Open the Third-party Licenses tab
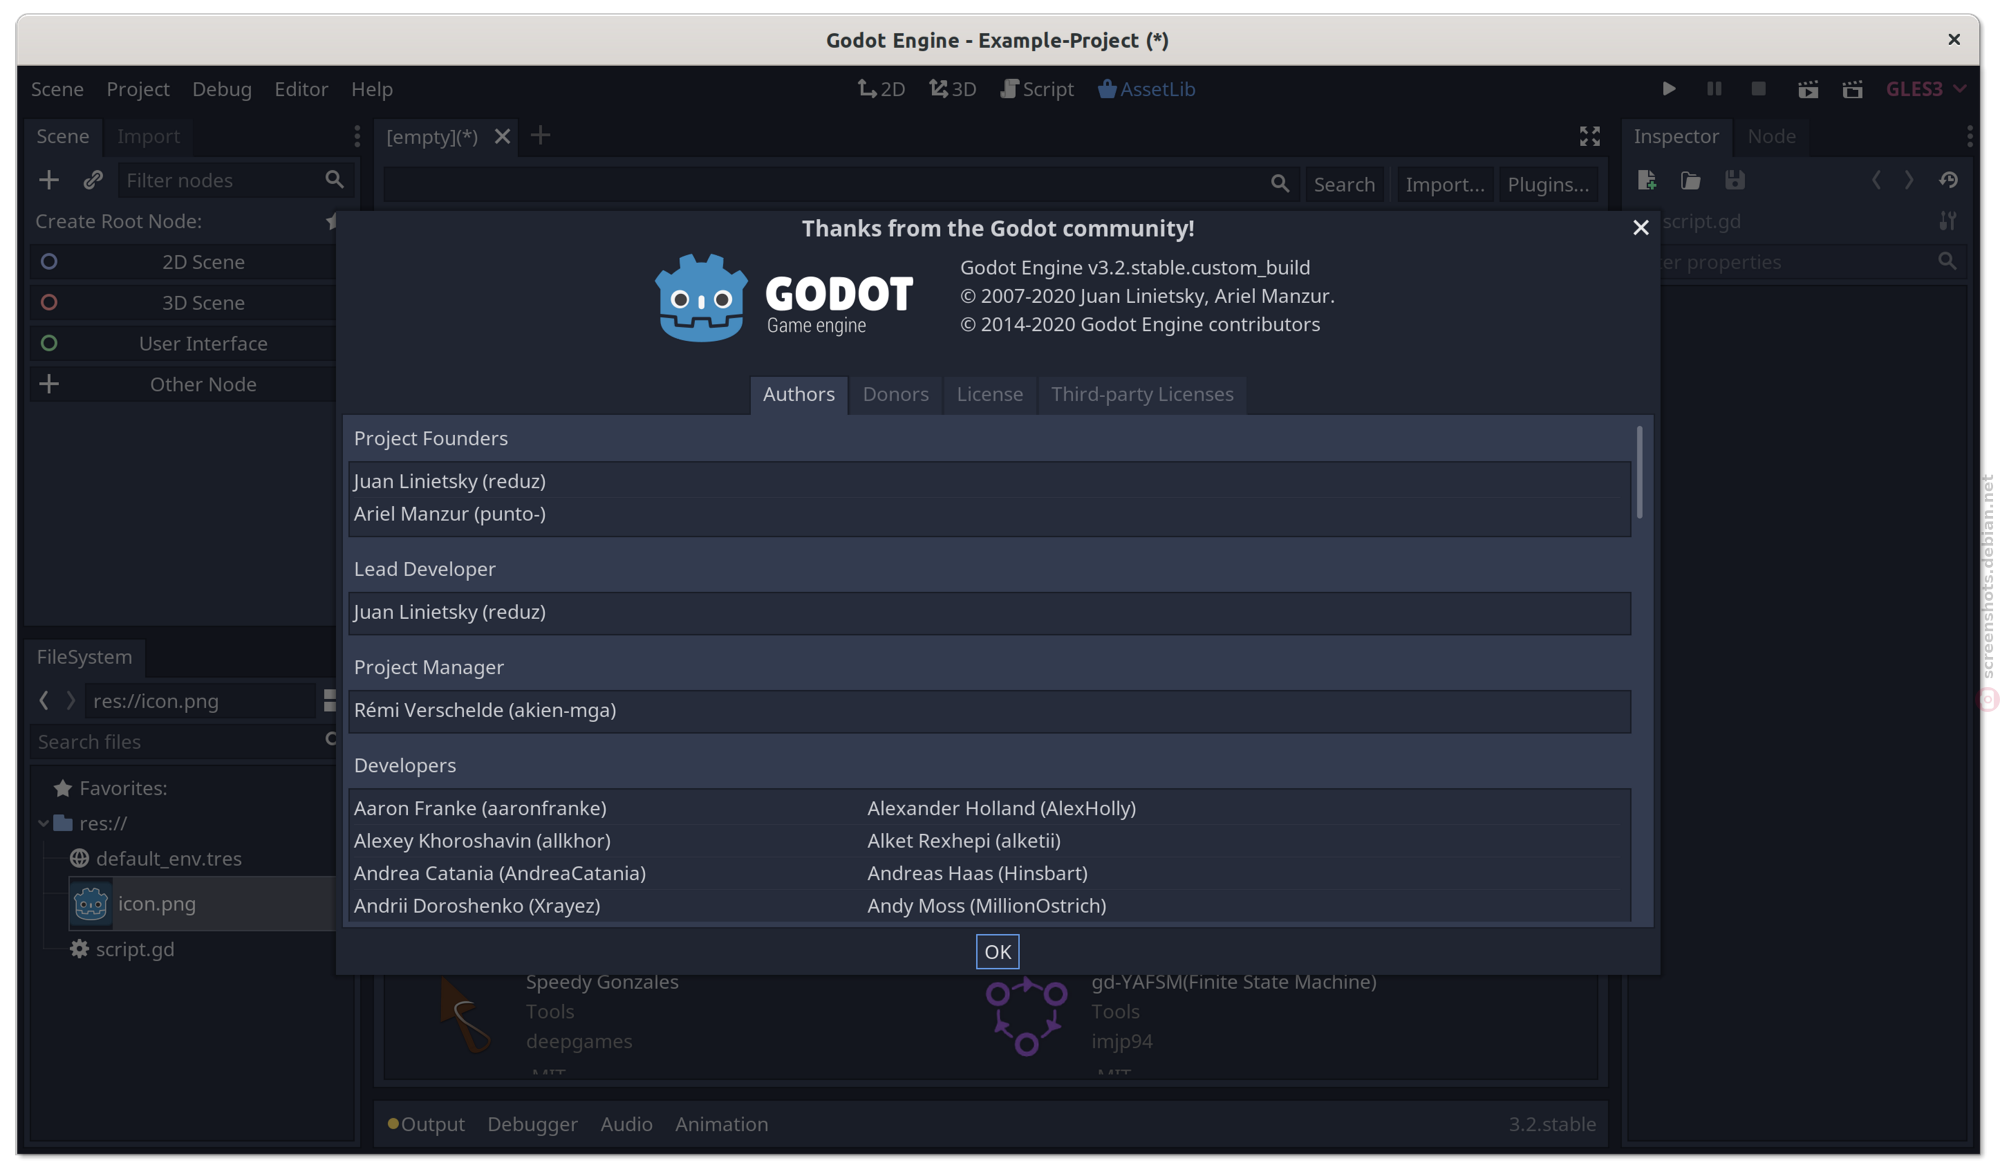Viewport: 2000px width, 1174px height. tap(1142, 394)
